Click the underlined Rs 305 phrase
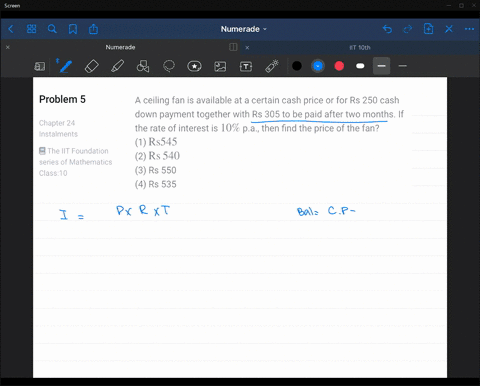 pos(323,114)
